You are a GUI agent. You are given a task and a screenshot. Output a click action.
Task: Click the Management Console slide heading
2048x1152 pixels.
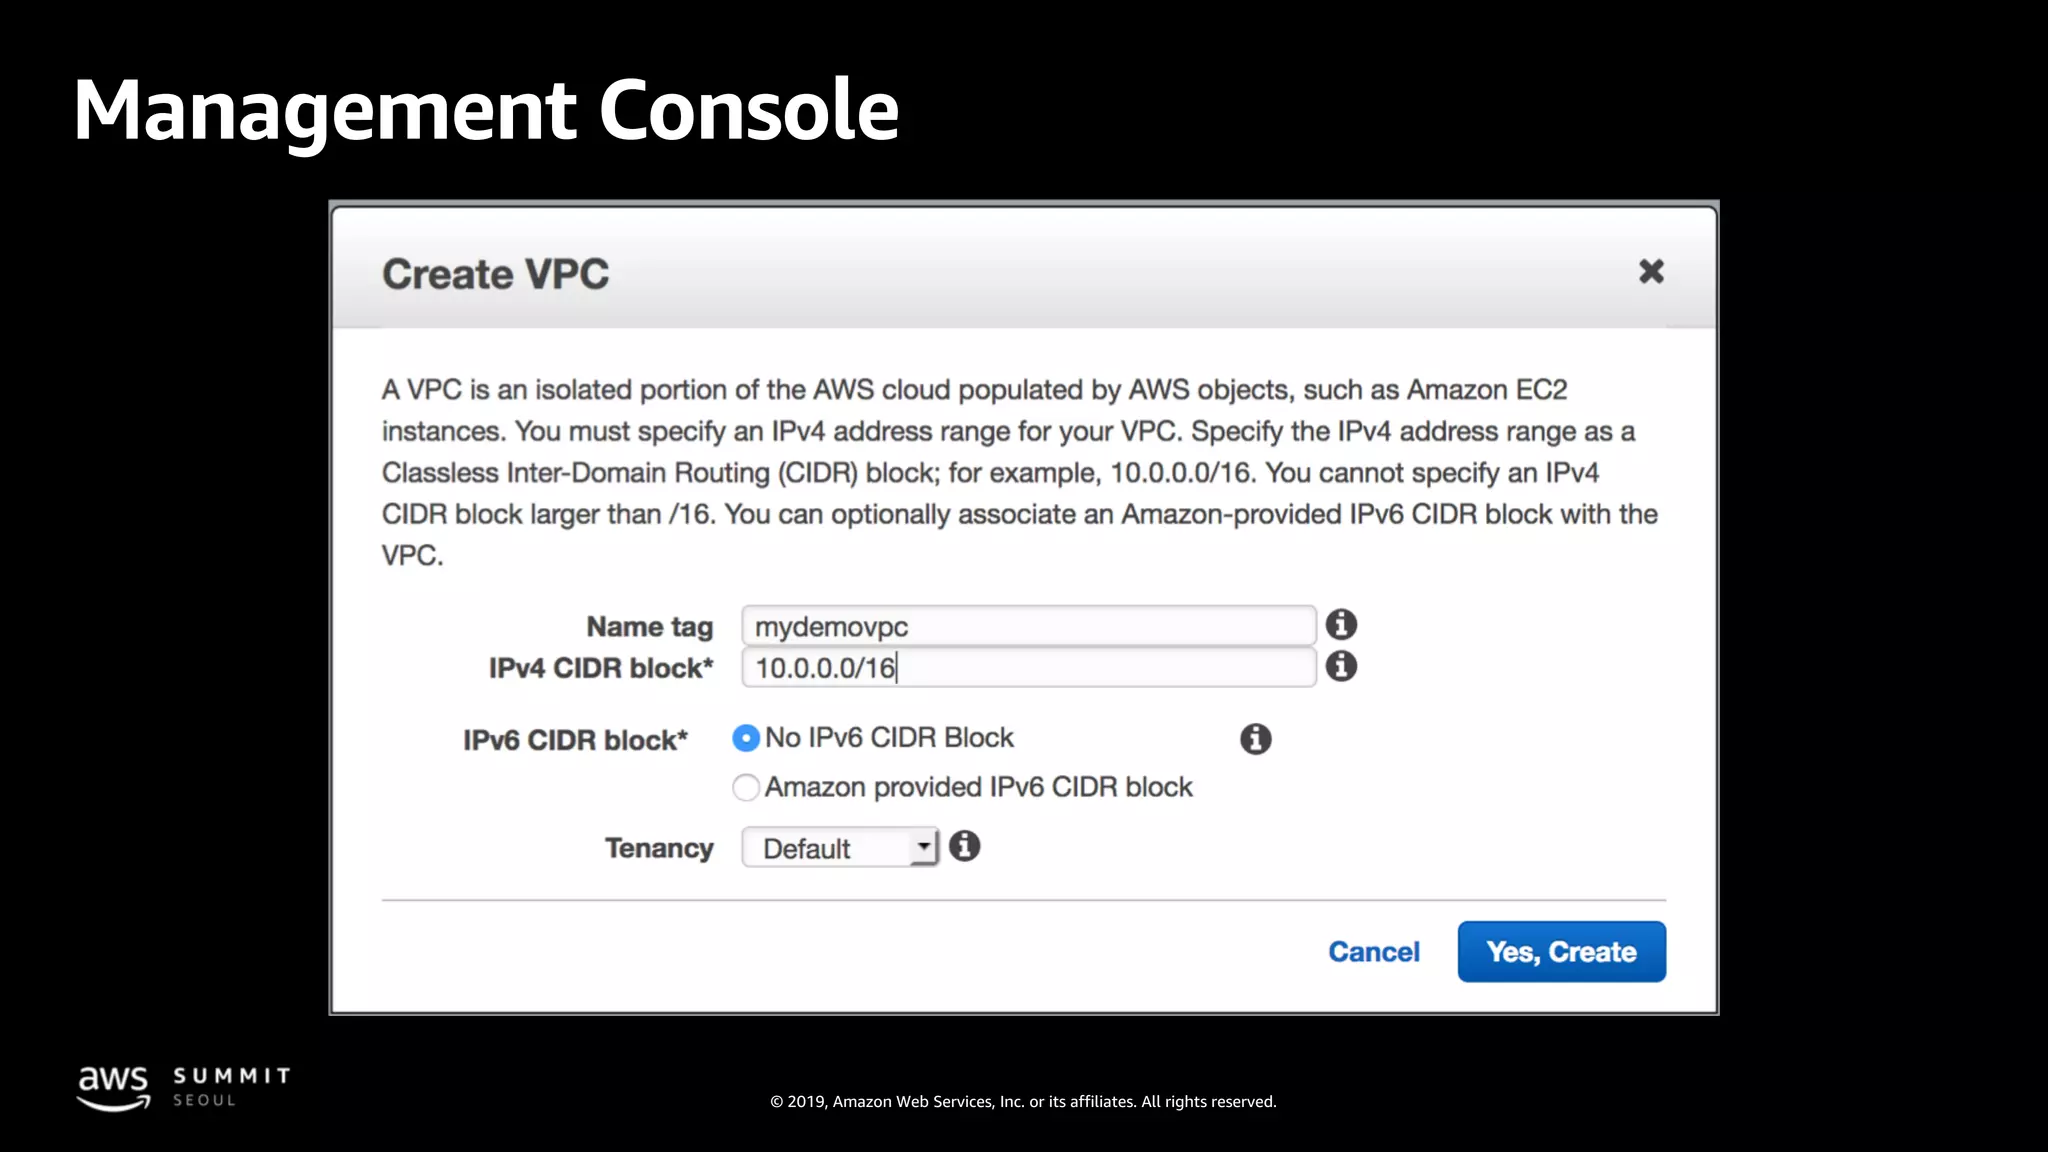pyautogui.click(x=486, y=110)
